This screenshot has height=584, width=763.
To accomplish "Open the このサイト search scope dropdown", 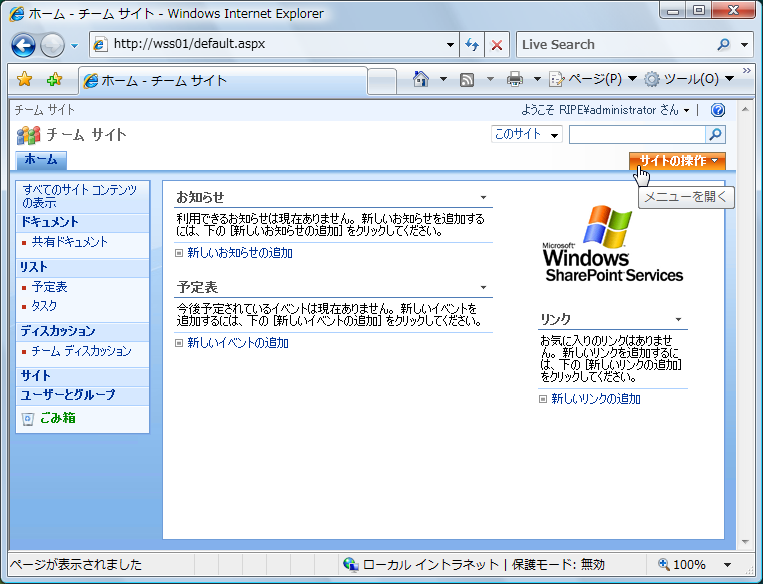I will [527, 134].
